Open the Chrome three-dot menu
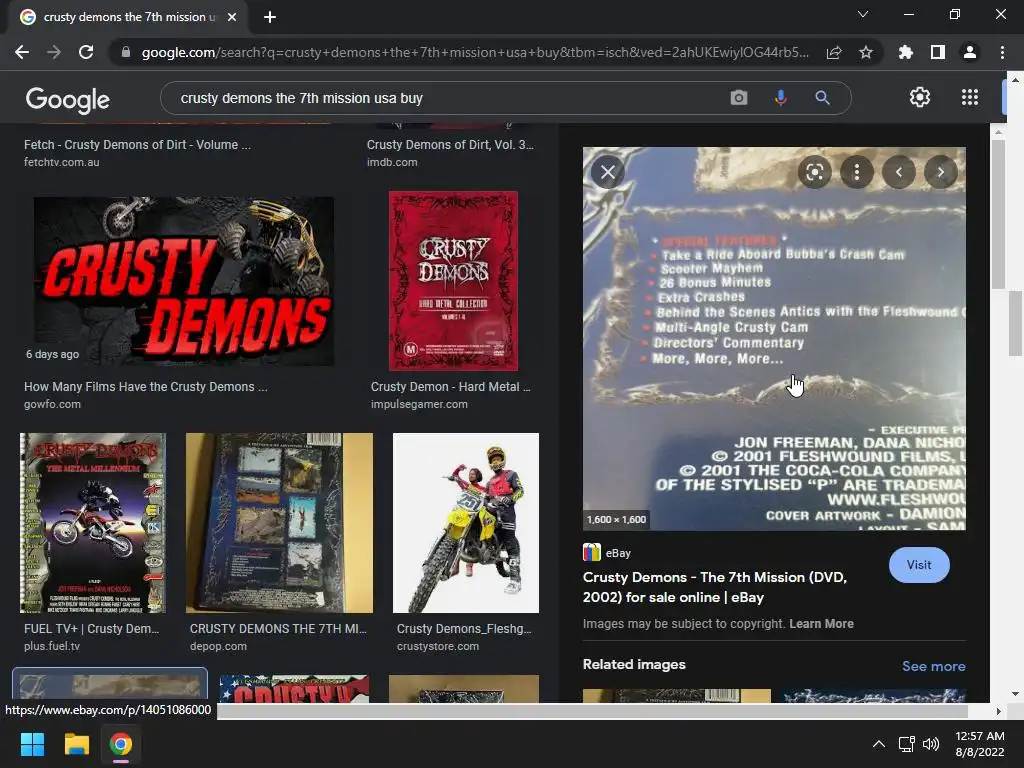Image resolution: width=1024 pixels, height=768 pixels. [x=1002, y=52]
